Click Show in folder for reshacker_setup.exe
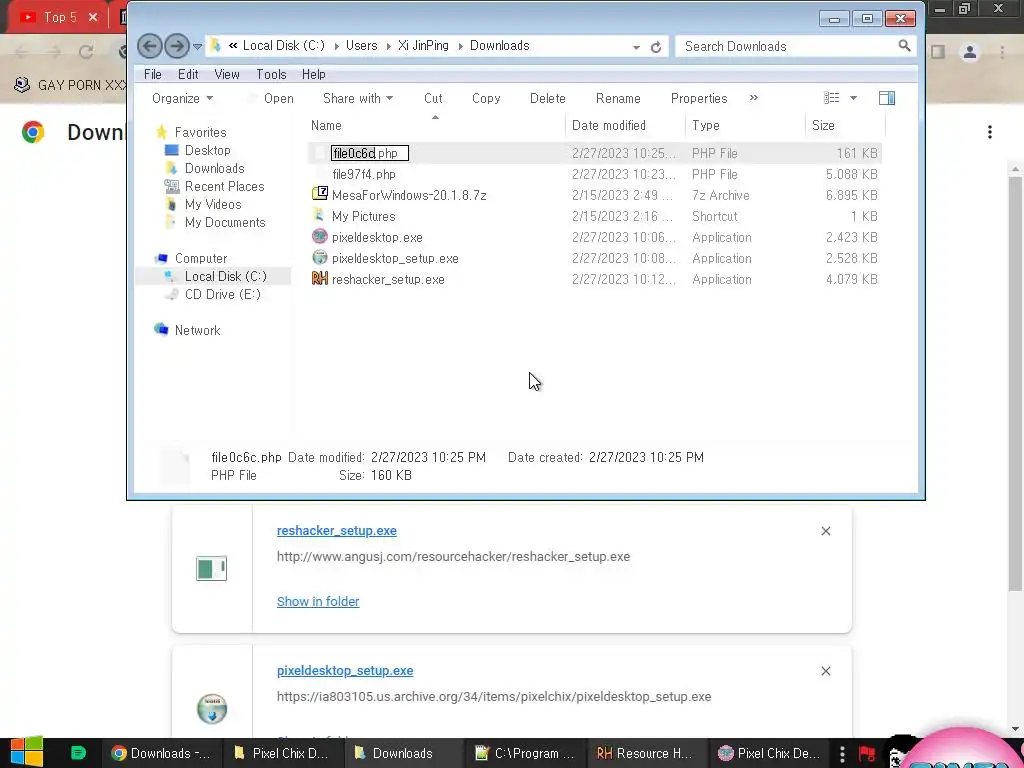1024x768 pixels. (318, 601)
